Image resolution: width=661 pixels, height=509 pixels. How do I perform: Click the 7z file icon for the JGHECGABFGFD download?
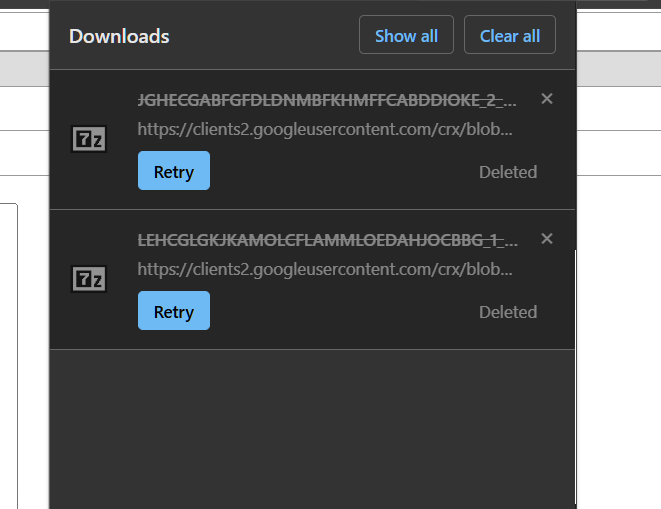89,140
